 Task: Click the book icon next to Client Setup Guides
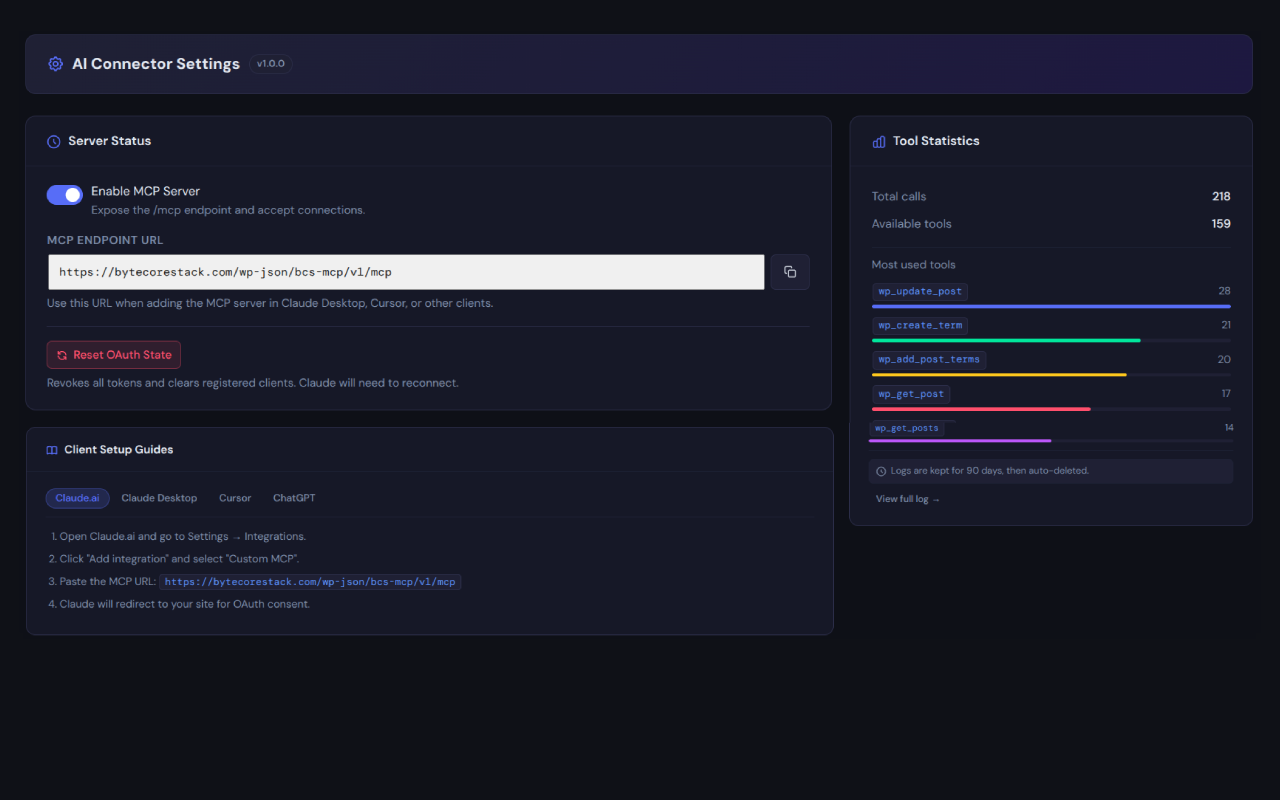52,450
